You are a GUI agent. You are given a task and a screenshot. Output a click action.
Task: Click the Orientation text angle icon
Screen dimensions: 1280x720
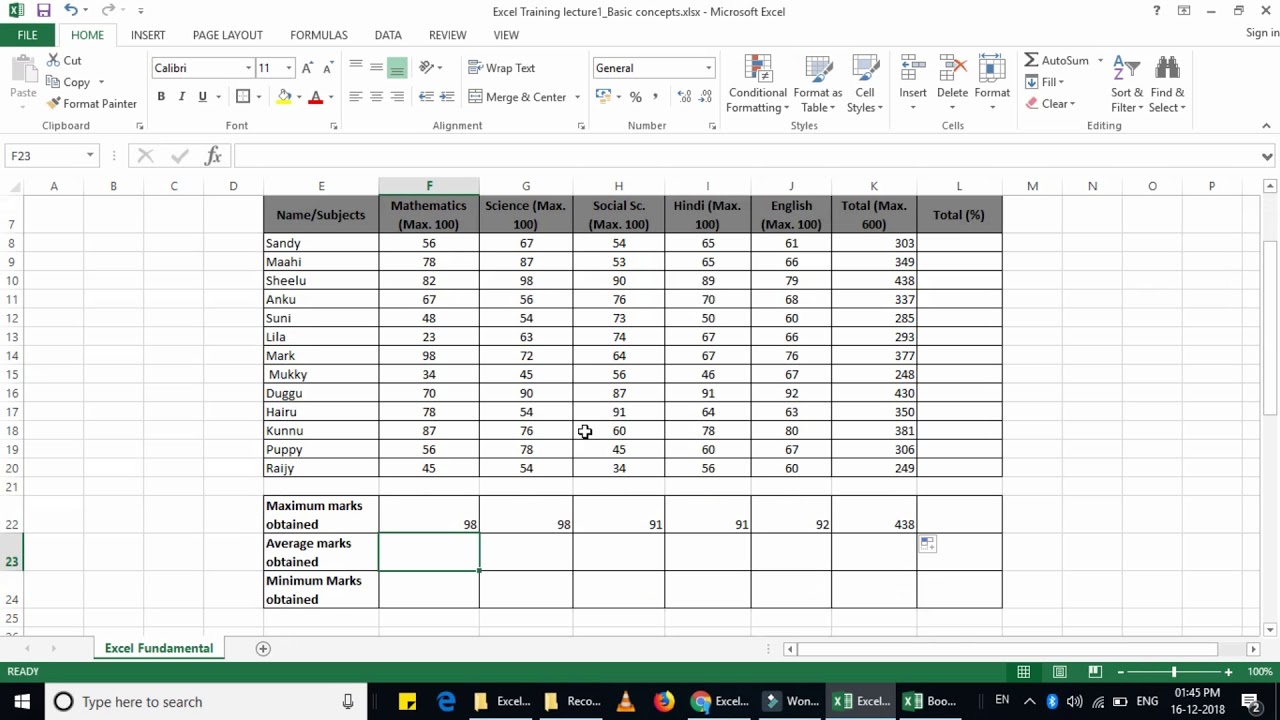coord(427,68)
